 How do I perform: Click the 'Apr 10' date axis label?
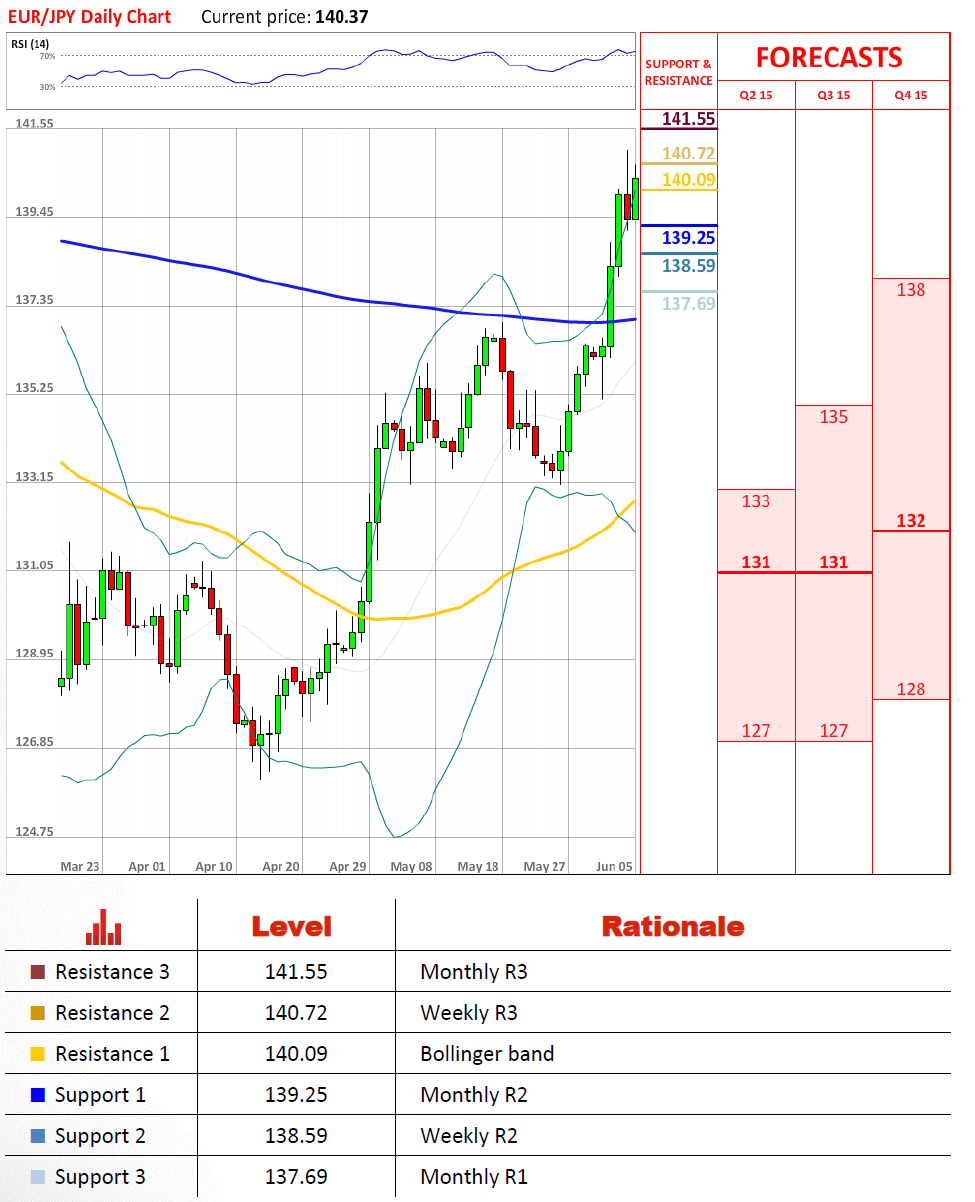click(x=214, y=866)
